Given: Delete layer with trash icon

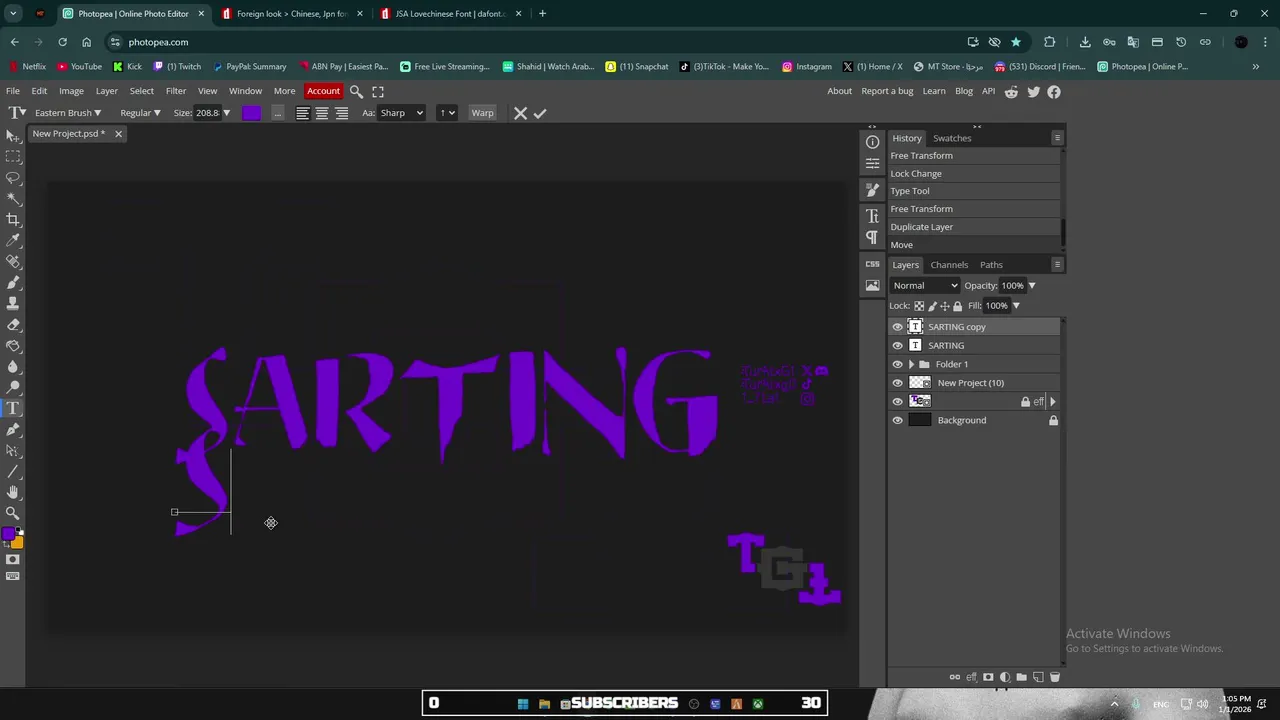Looking at the screenshot, I should [x=1054, y=677].
